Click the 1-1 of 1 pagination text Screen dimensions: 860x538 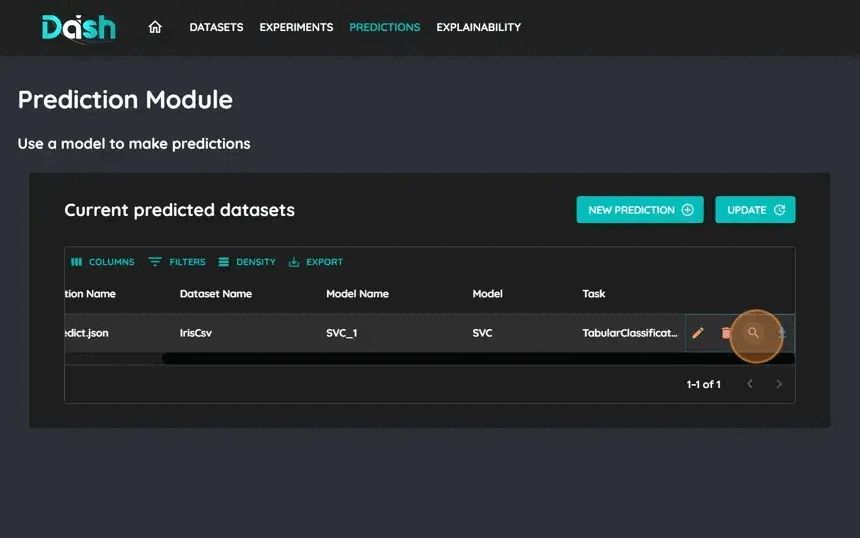[704, 384]
